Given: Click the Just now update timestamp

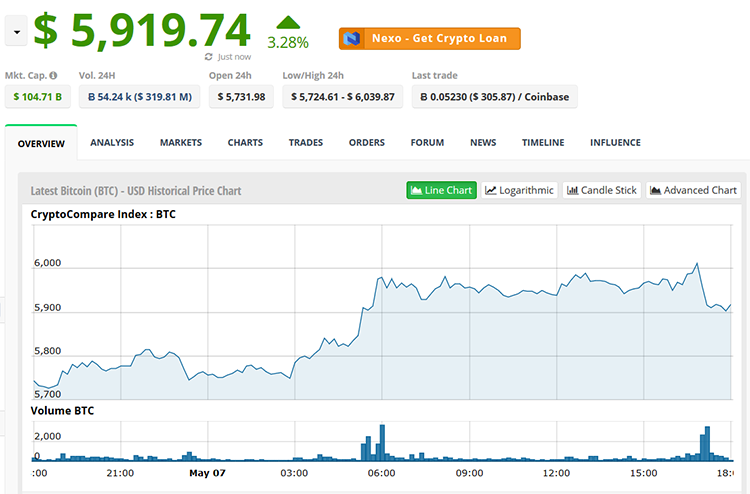Looking at the screenshot, I should pos(234,57).
